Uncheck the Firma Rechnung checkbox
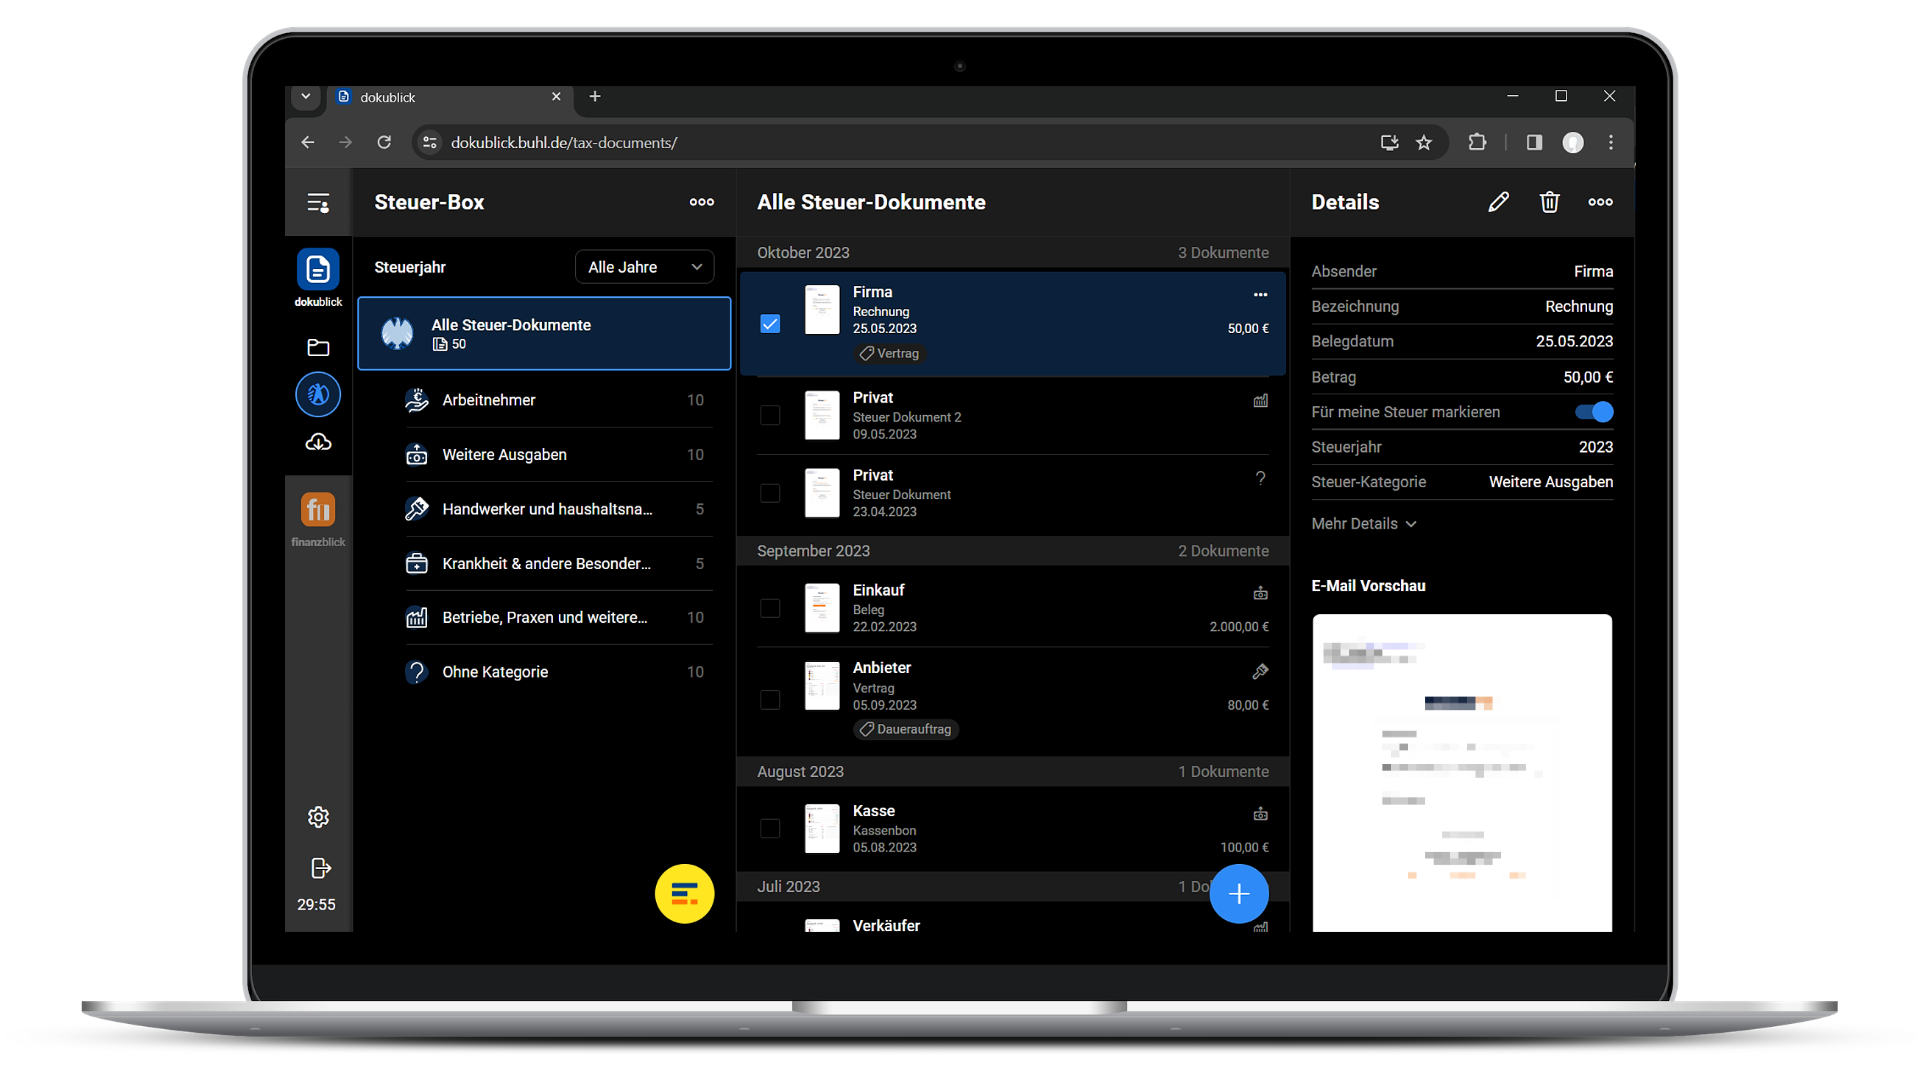The width and height of the screenshot is (1920, 1080). 770,323
